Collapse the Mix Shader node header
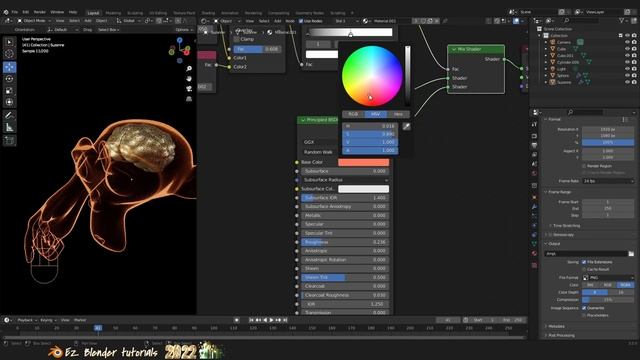This screenshot has width=640, height=360. tap(453, 49)
